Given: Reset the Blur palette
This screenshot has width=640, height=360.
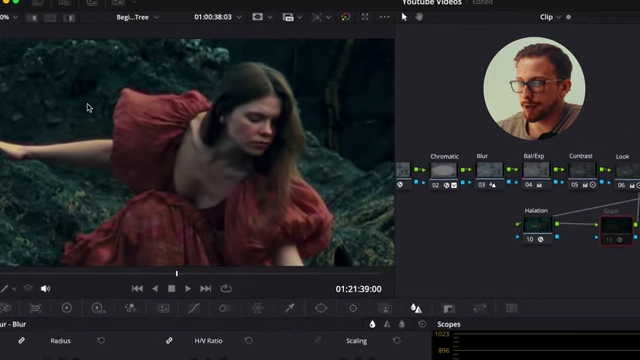Looking at the screenshot, I should coord(422,324).
